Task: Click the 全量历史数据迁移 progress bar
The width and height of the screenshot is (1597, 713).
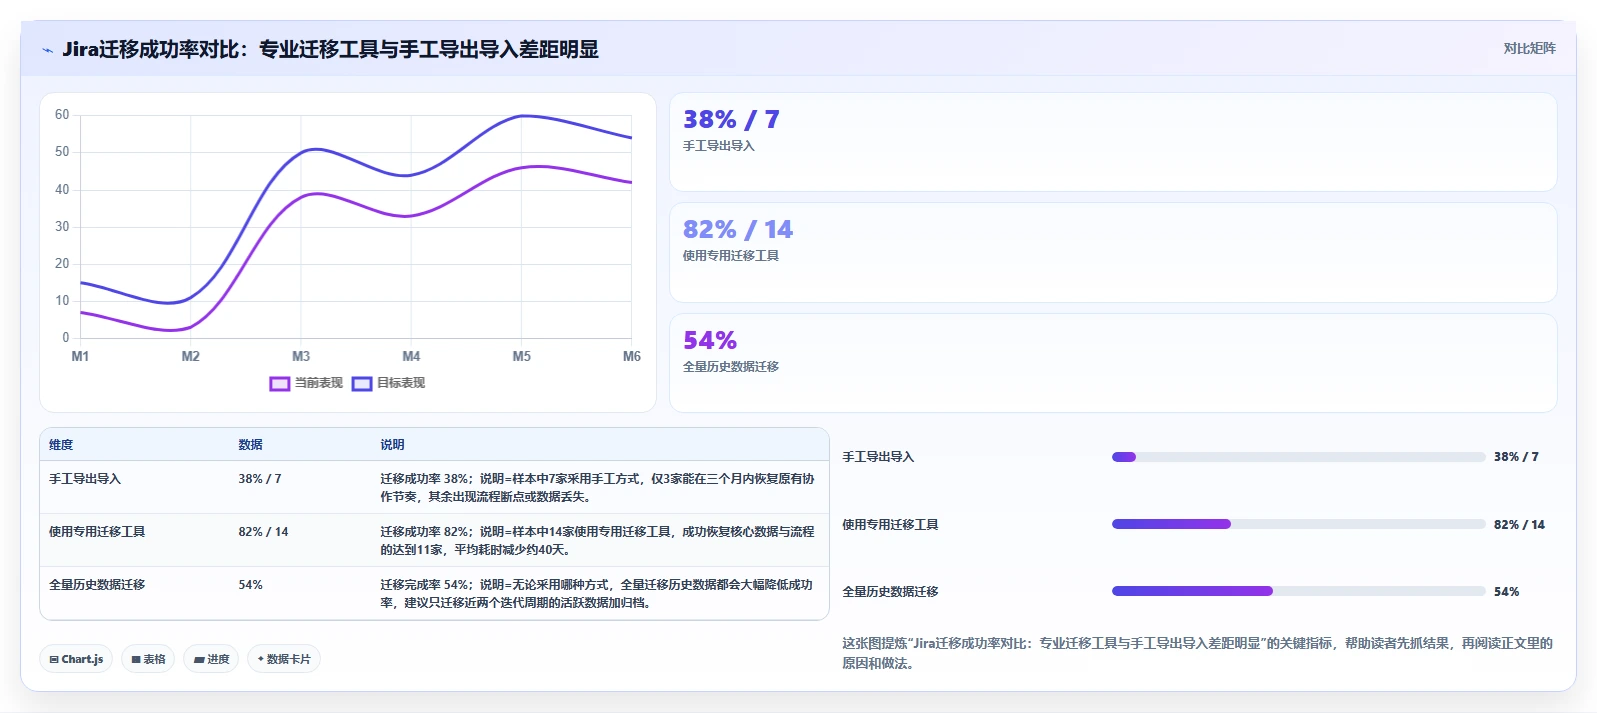Action: [x=1298, y=591]
